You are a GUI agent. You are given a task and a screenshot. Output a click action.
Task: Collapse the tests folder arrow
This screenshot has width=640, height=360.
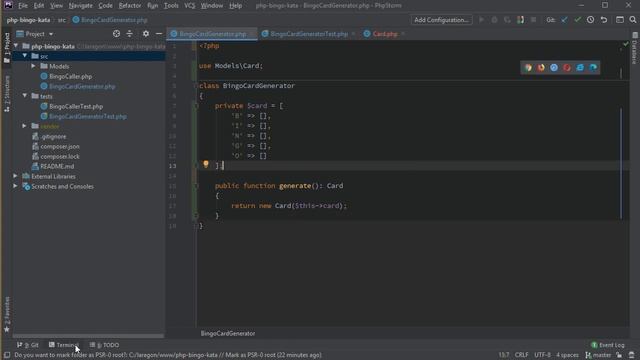pyautogui.click(x=25, y=96)
